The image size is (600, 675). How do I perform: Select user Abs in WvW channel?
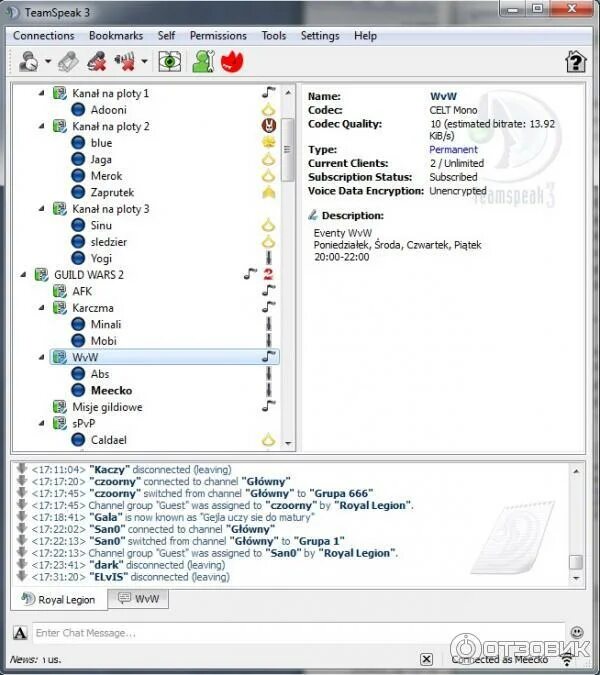(100, 374)
